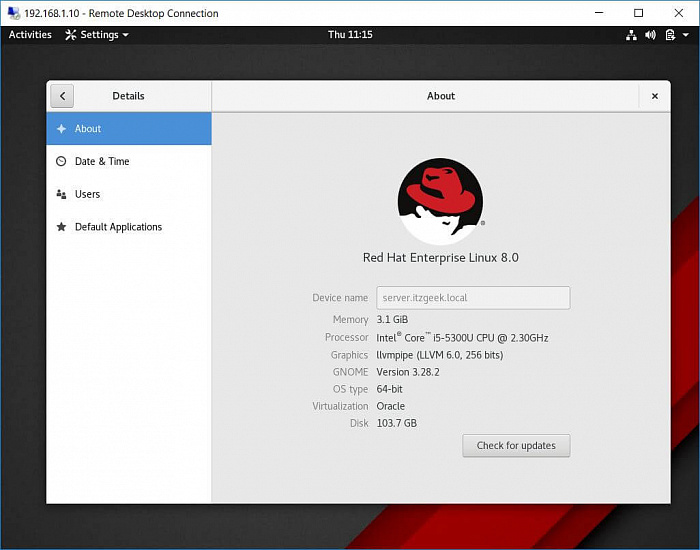Click the Device name text field

pos(473,298)
